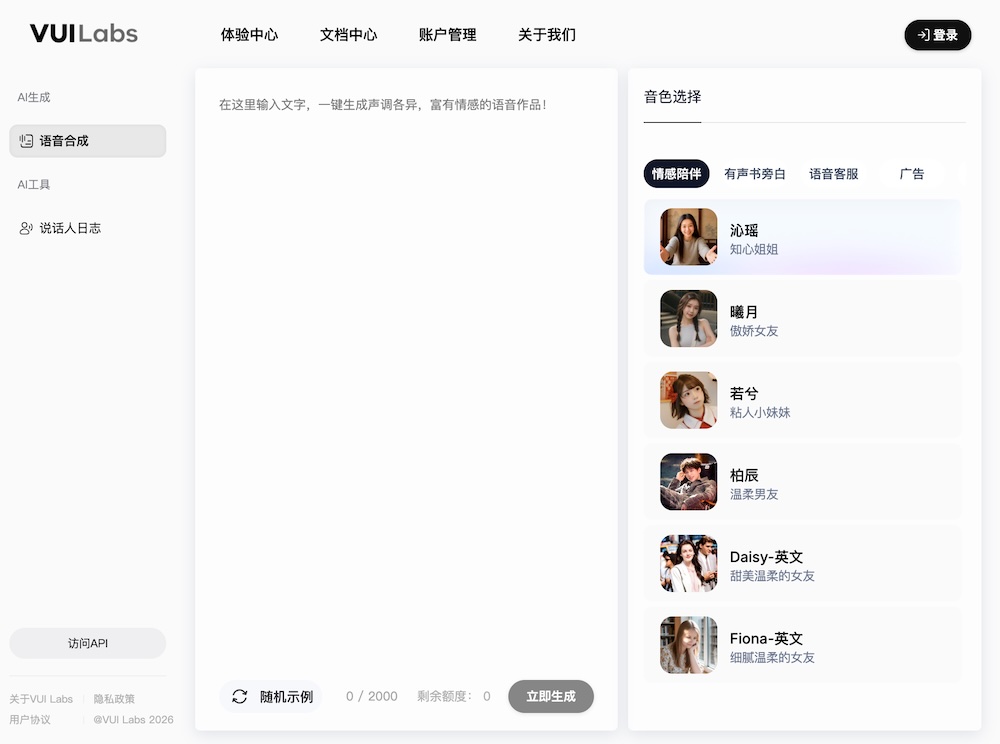Viewport: 1000px width, 744px height.
Task: Click the 说话人日志 speaker diarization icon
Action: [x=25, y=228]
